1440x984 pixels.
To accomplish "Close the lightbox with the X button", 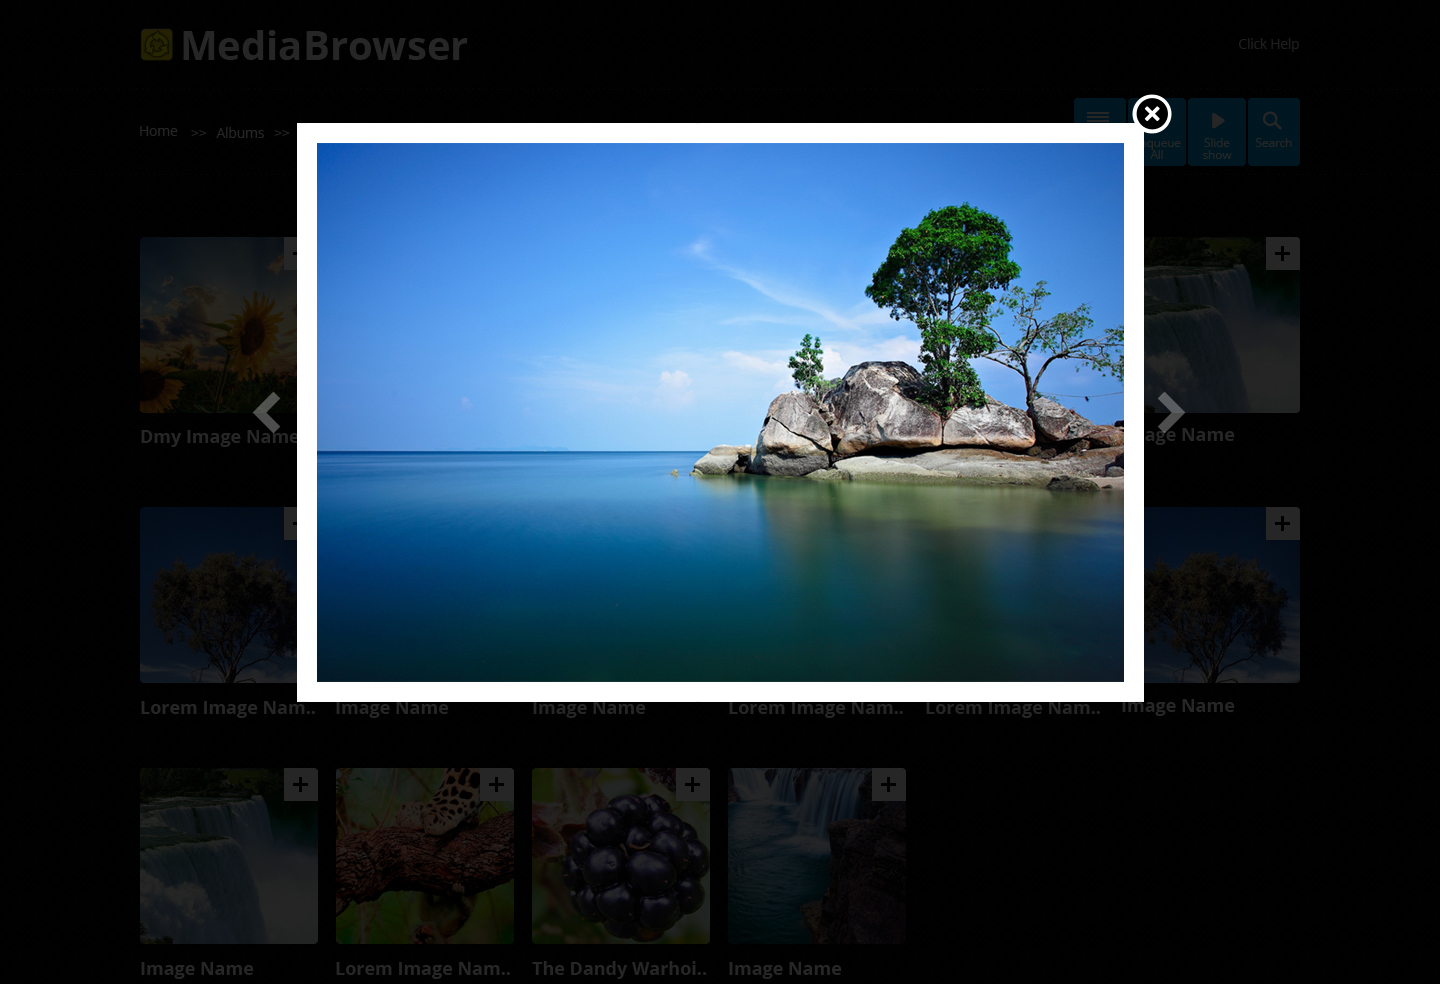I will (1152, 114).
